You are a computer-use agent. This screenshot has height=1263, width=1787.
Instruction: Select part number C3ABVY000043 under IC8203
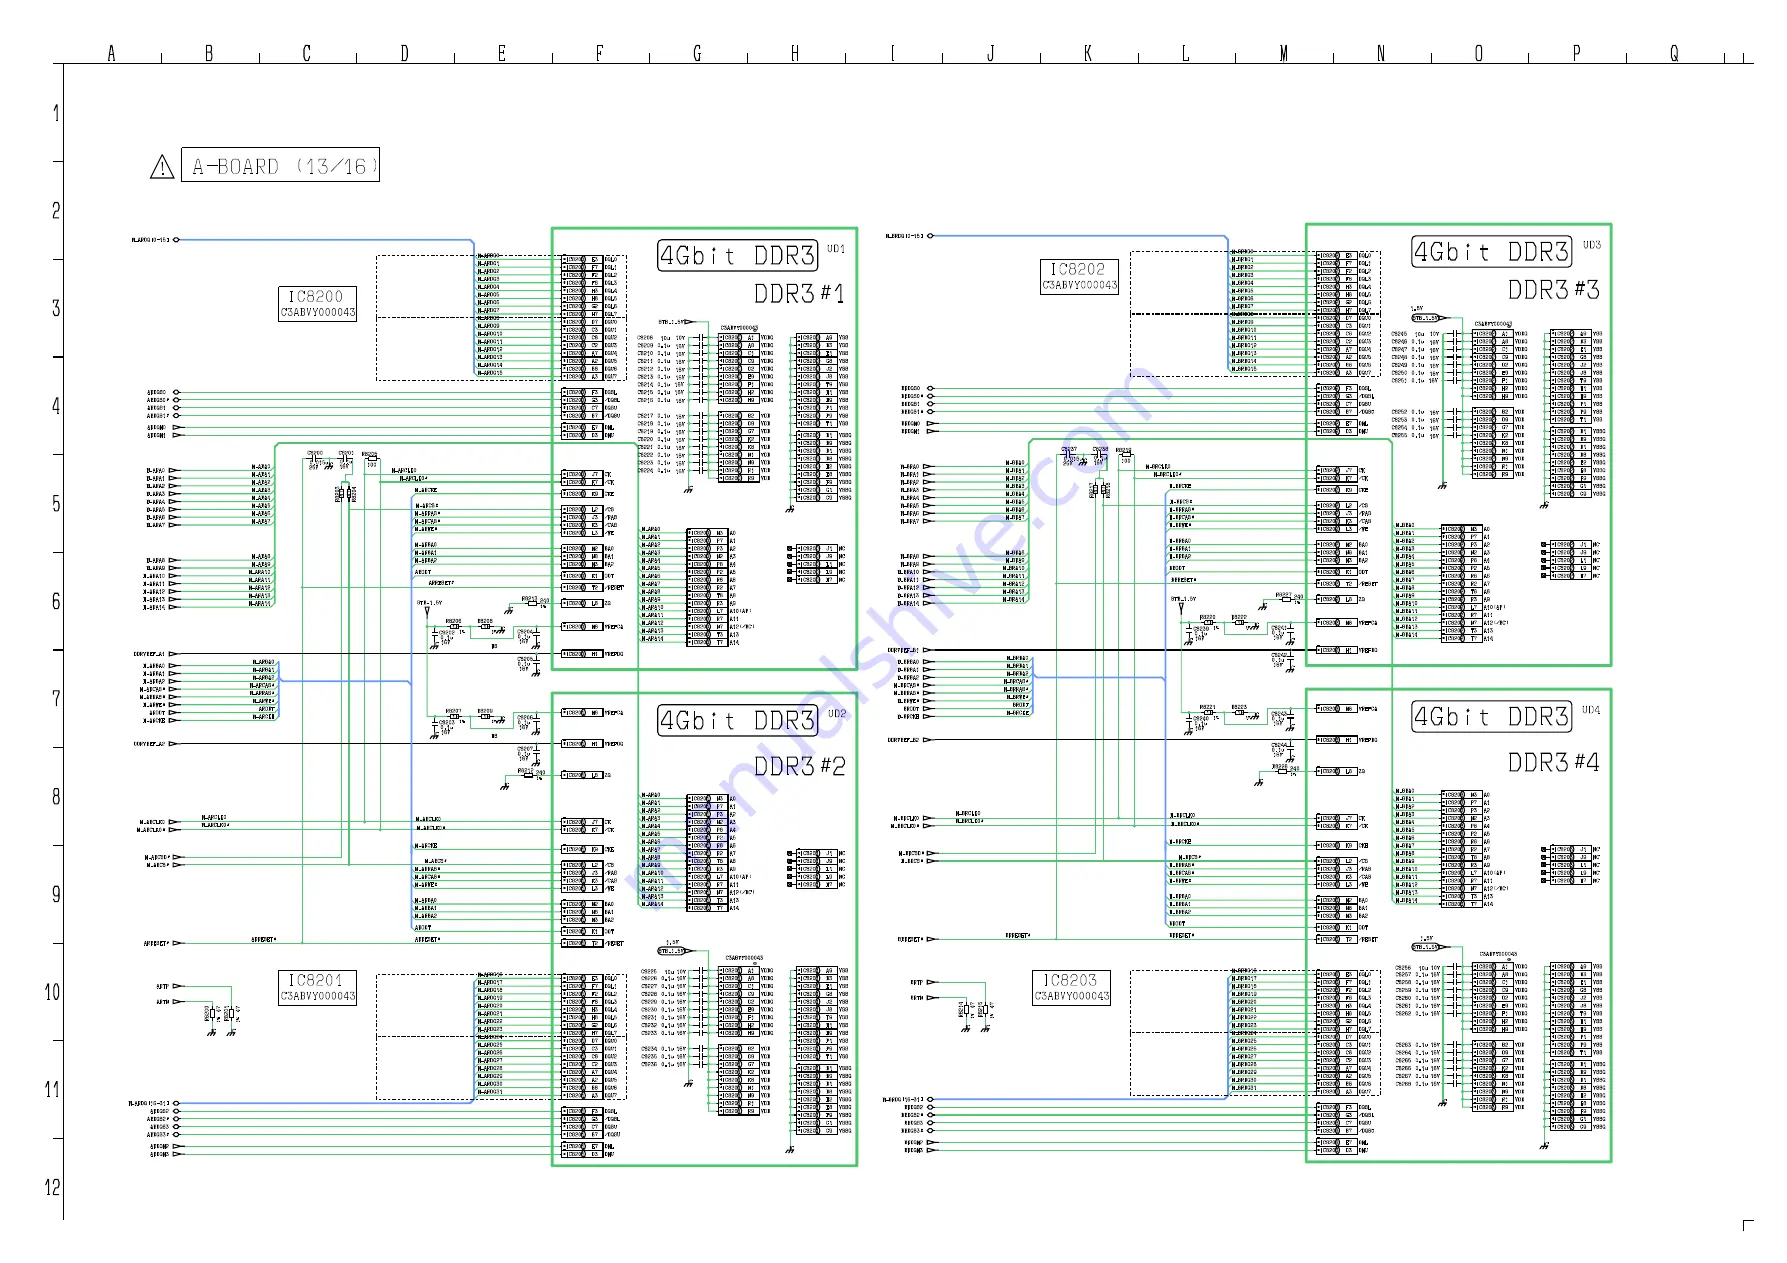click(x=1072, y=996)
